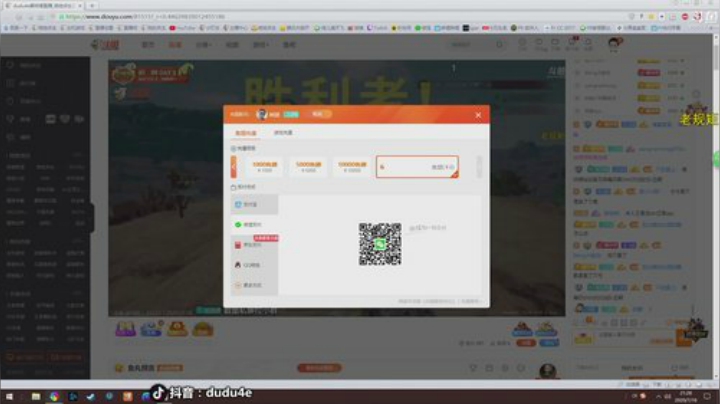Open the Windows Start menu
This screenshot has height=404, width=720.
[9, 396]
